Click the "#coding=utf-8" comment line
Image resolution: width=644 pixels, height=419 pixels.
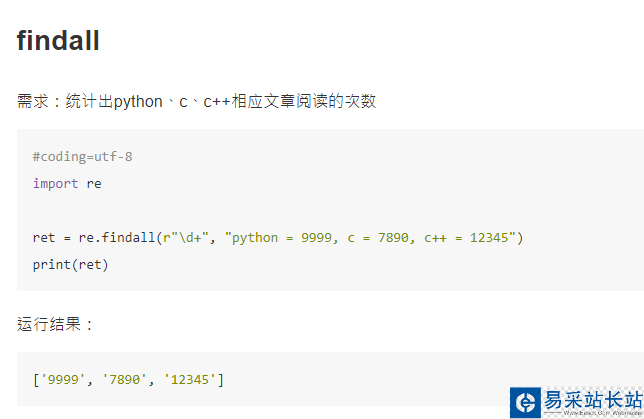click(82, 157)
